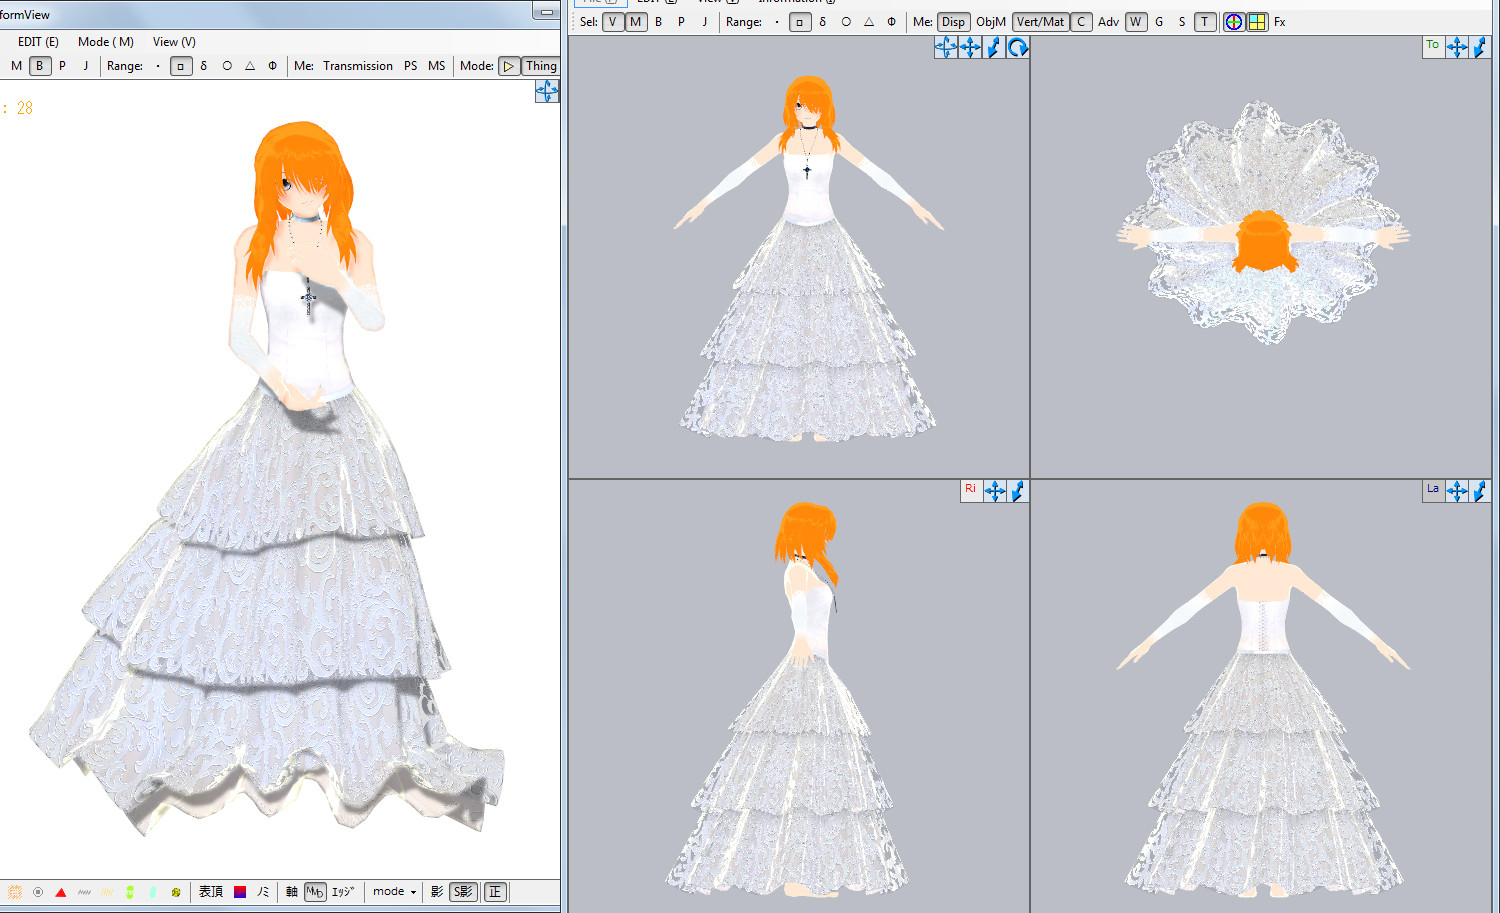Click the red-blue gradient color swatch
Viewport: 1500px width, 913px height.
point(240,892)
